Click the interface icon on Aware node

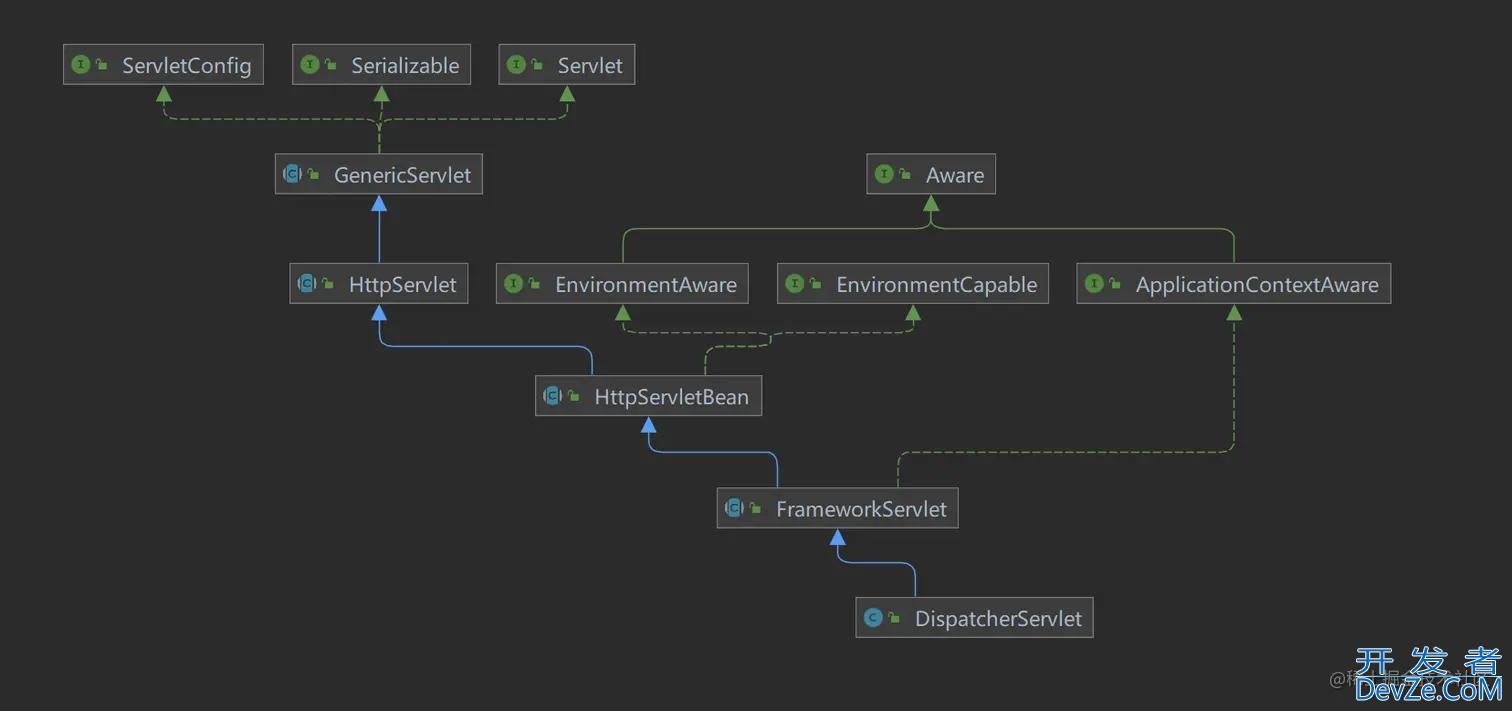[x=884, y=174]
